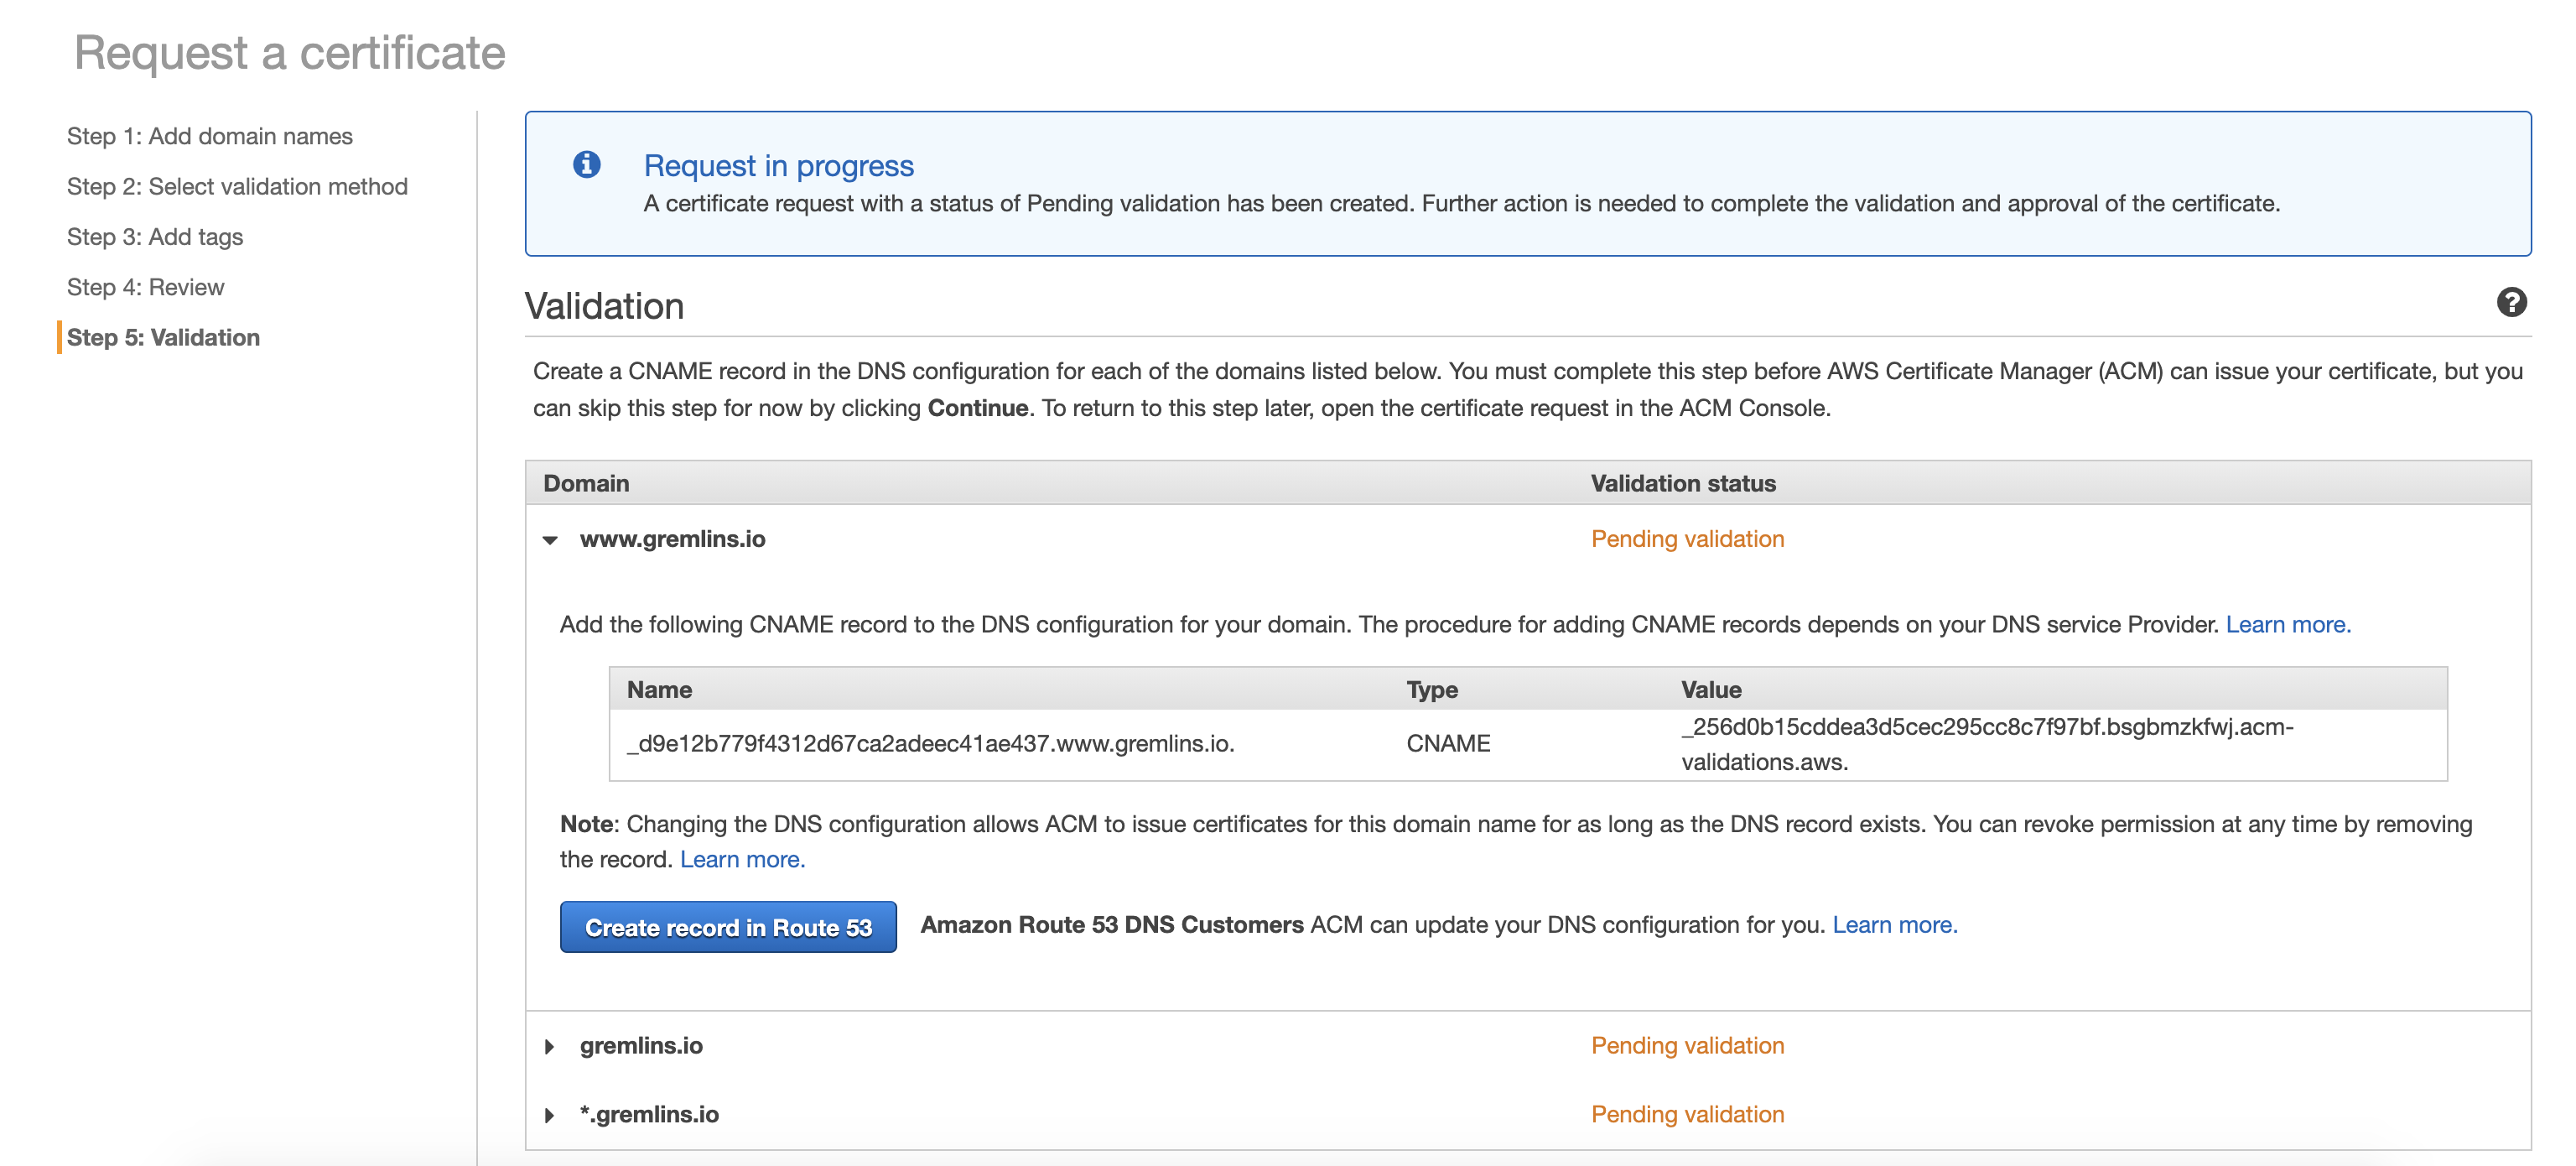The width and height of the screenshot is (2576, 1166).
Task: Click the Request a certificate page title
Action: click(x=290, y=53)
